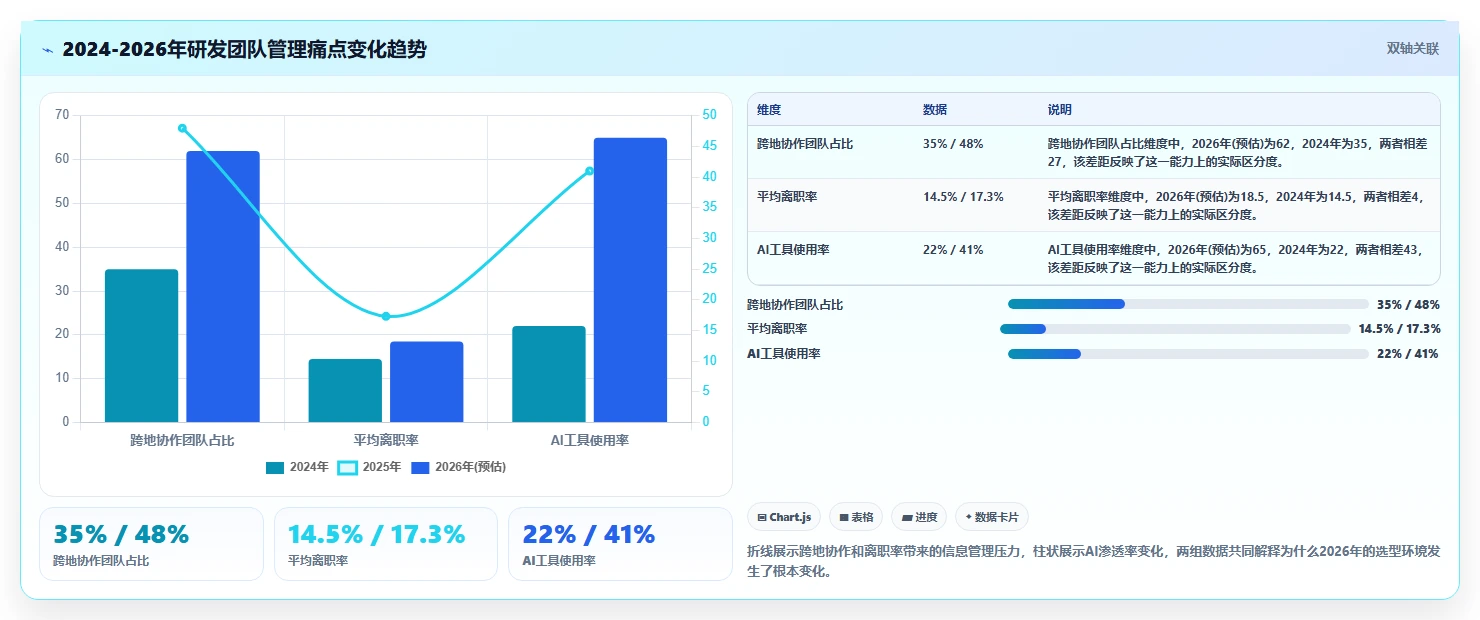This screenshot has width=1480, height=620.
Task: Toggle the 2026年(预估) legend series
Action: tap(459, 467)
